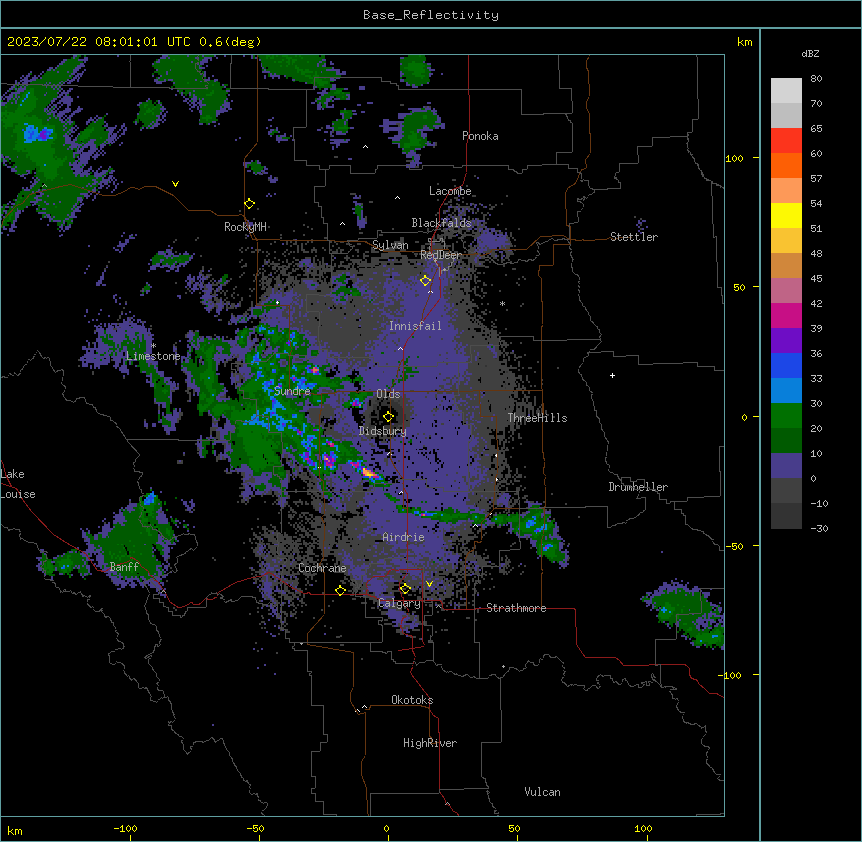862x842 pixels.
Task: Click the yellow diamond marker near Cochrane
Action: 340,590
